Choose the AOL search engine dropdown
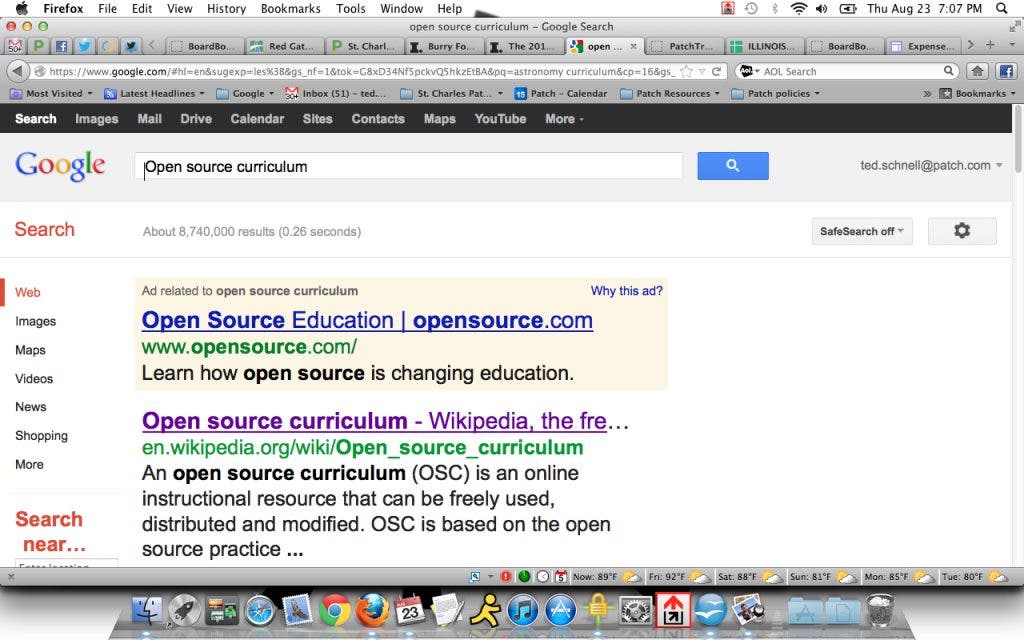This screenshot has width=1024, height=640. coord(750,71)
